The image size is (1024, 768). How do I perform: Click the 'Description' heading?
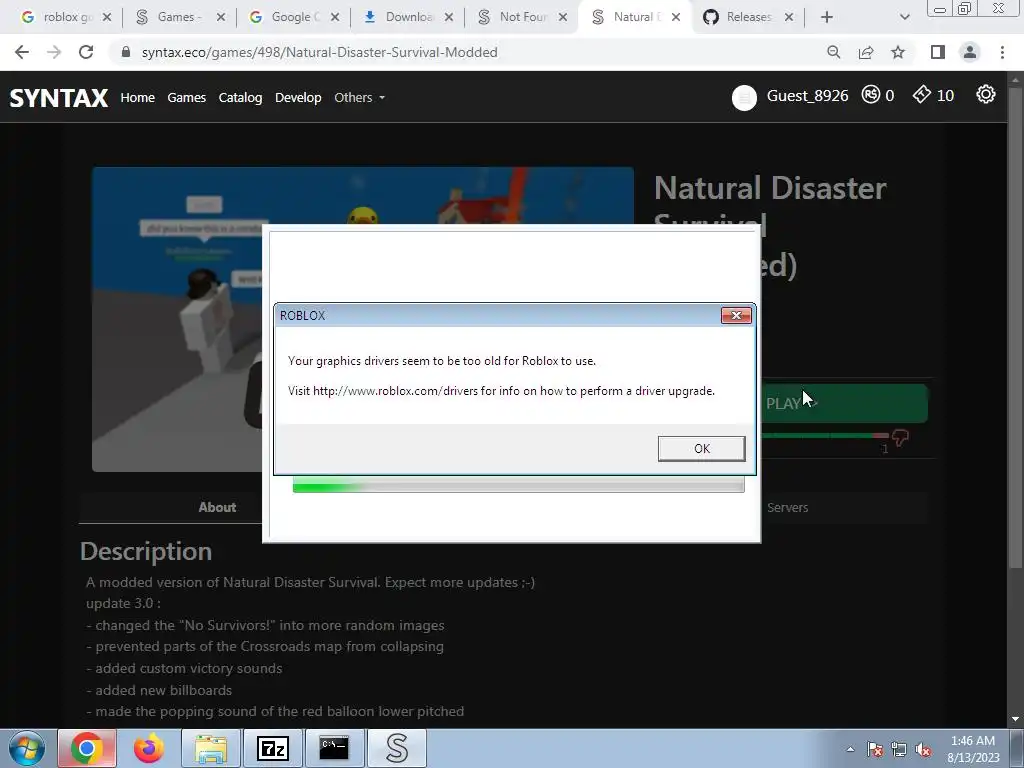pos(146,551)
